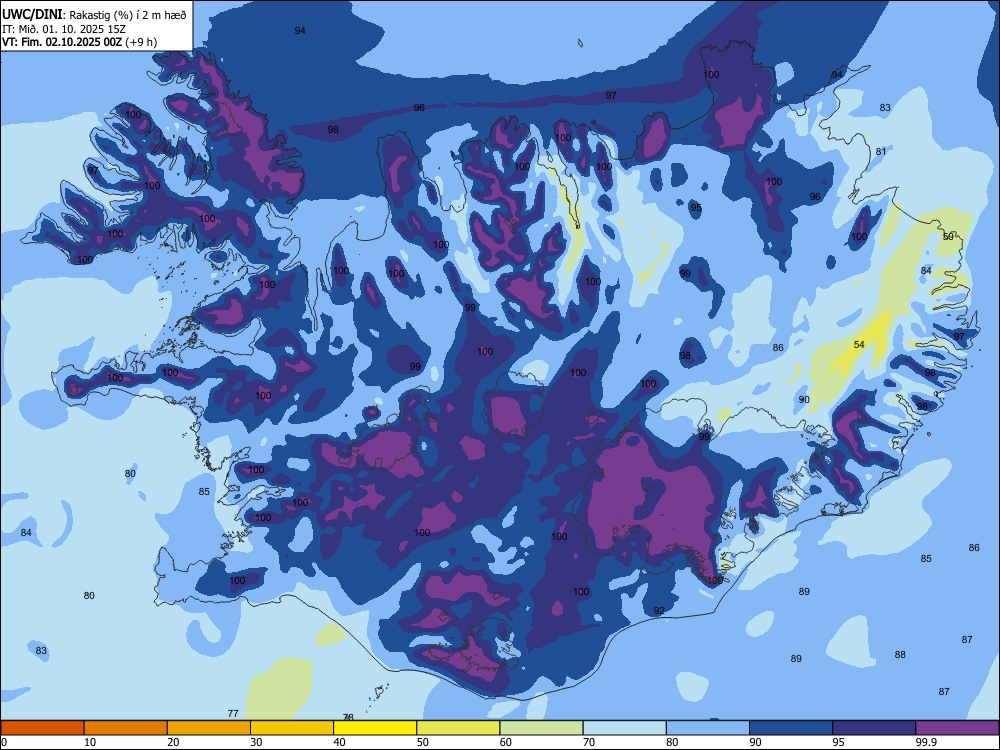Click the gold 30-40 legend swatch
1000x750 pixels.
coord(292,728)
